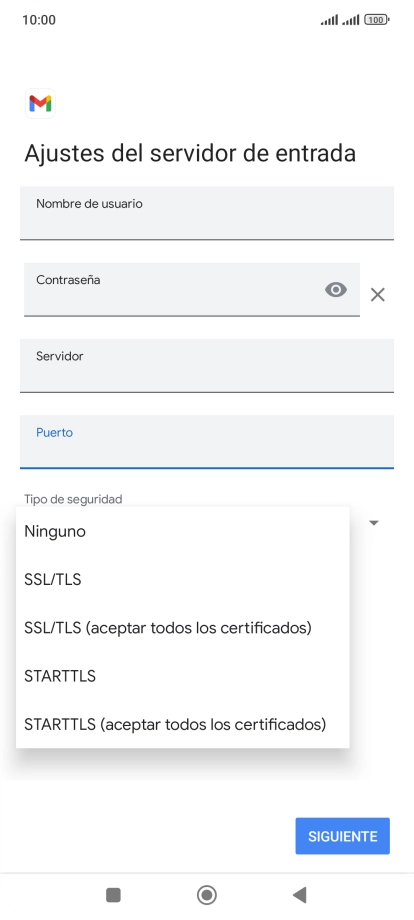Tap the battery indicator in status bar
This screenshot has height=920, width=414.
click(377, 20)
